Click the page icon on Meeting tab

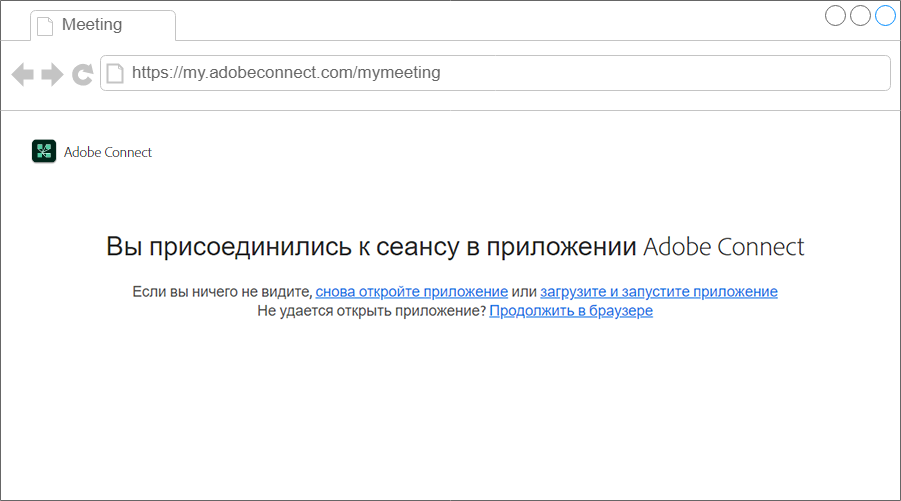(x=45, y=26)
